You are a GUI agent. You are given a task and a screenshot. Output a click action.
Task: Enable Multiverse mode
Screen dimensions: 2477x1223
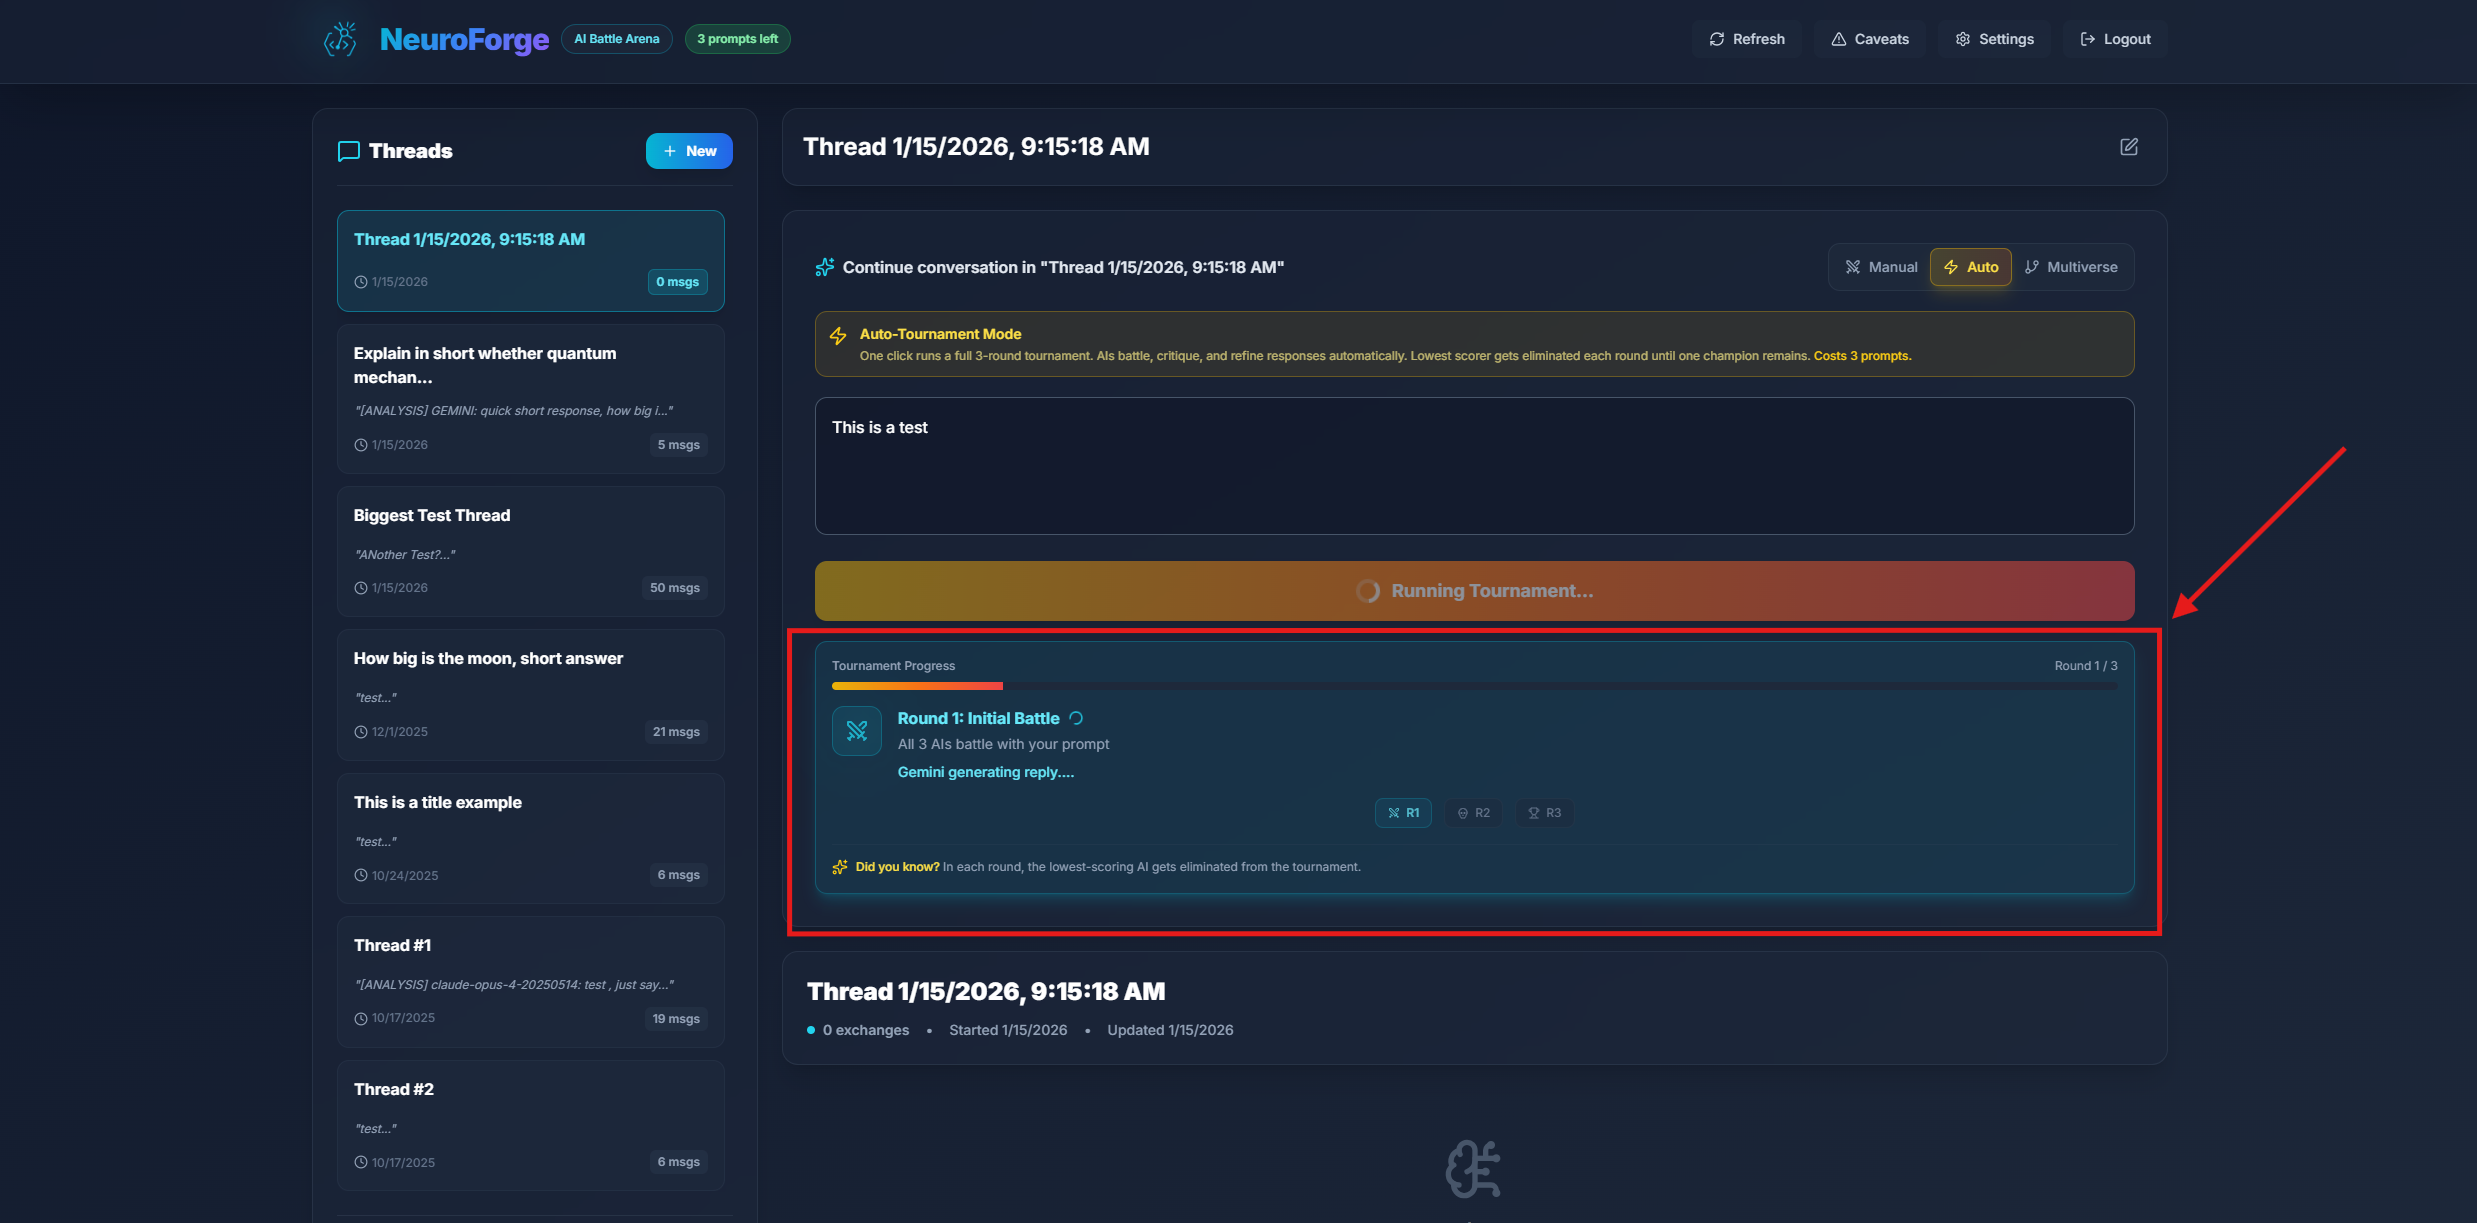pos(2071,267)
